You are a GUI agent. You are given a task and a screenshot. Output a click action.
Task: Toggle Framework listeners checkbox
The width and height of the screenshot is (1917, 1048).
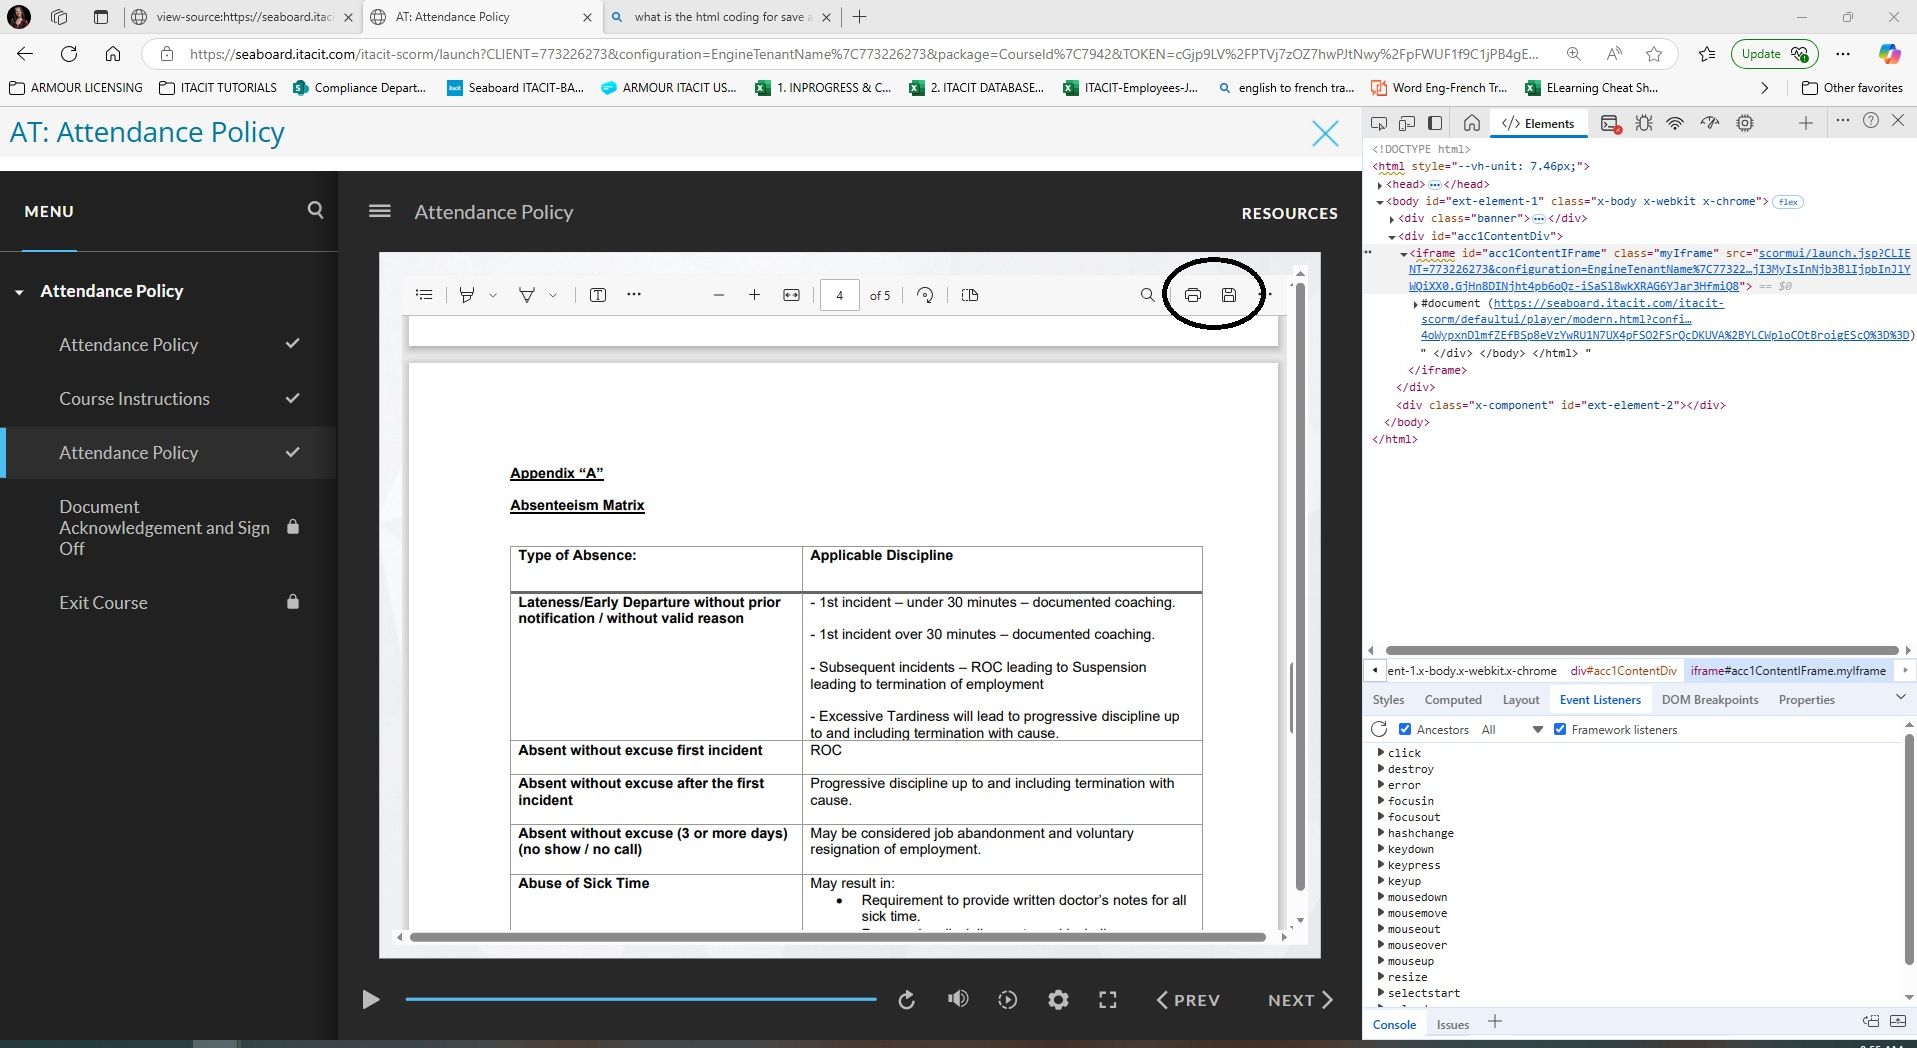(x=1560, y=729)
